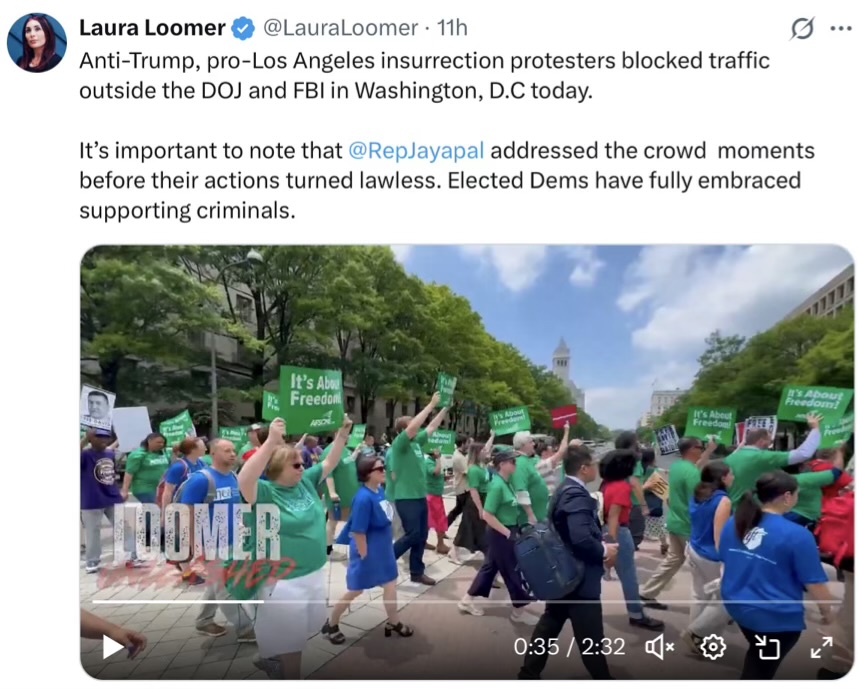Click the end of the played progress segment

[x=264, y=602]
